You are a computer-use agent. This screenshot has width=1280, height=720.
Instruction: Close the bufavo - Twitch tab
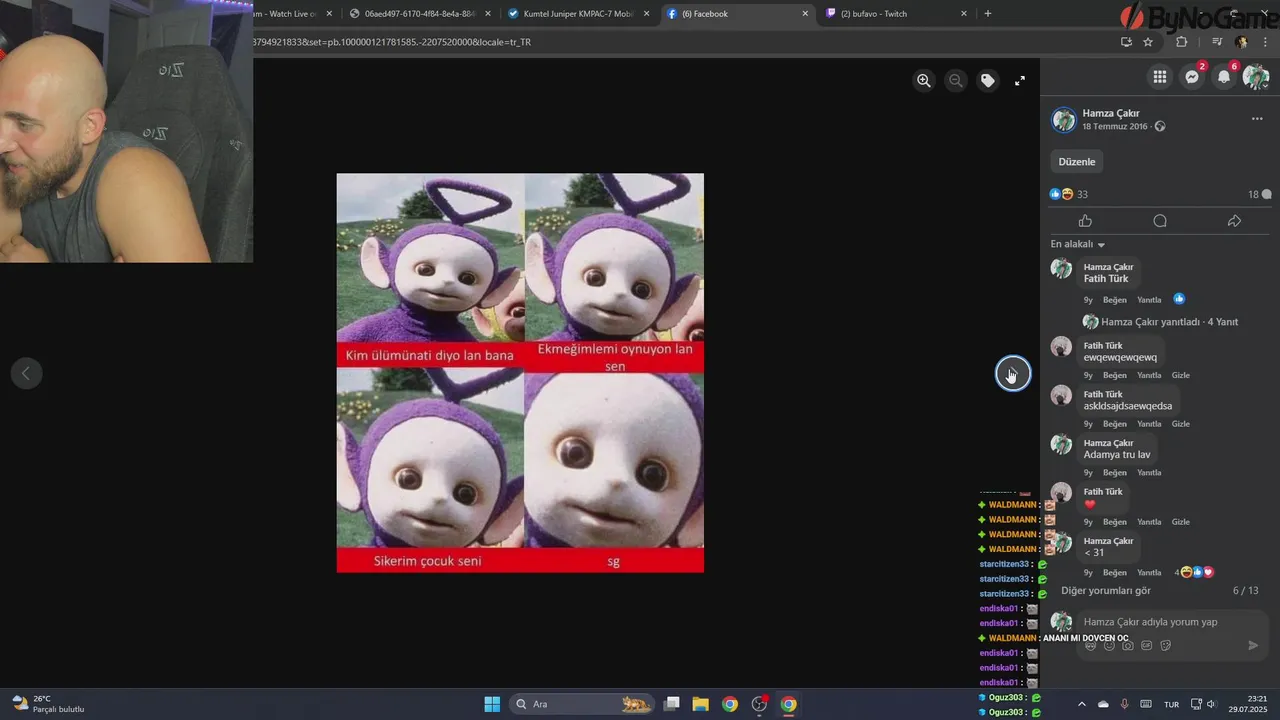tap(964, 14)
